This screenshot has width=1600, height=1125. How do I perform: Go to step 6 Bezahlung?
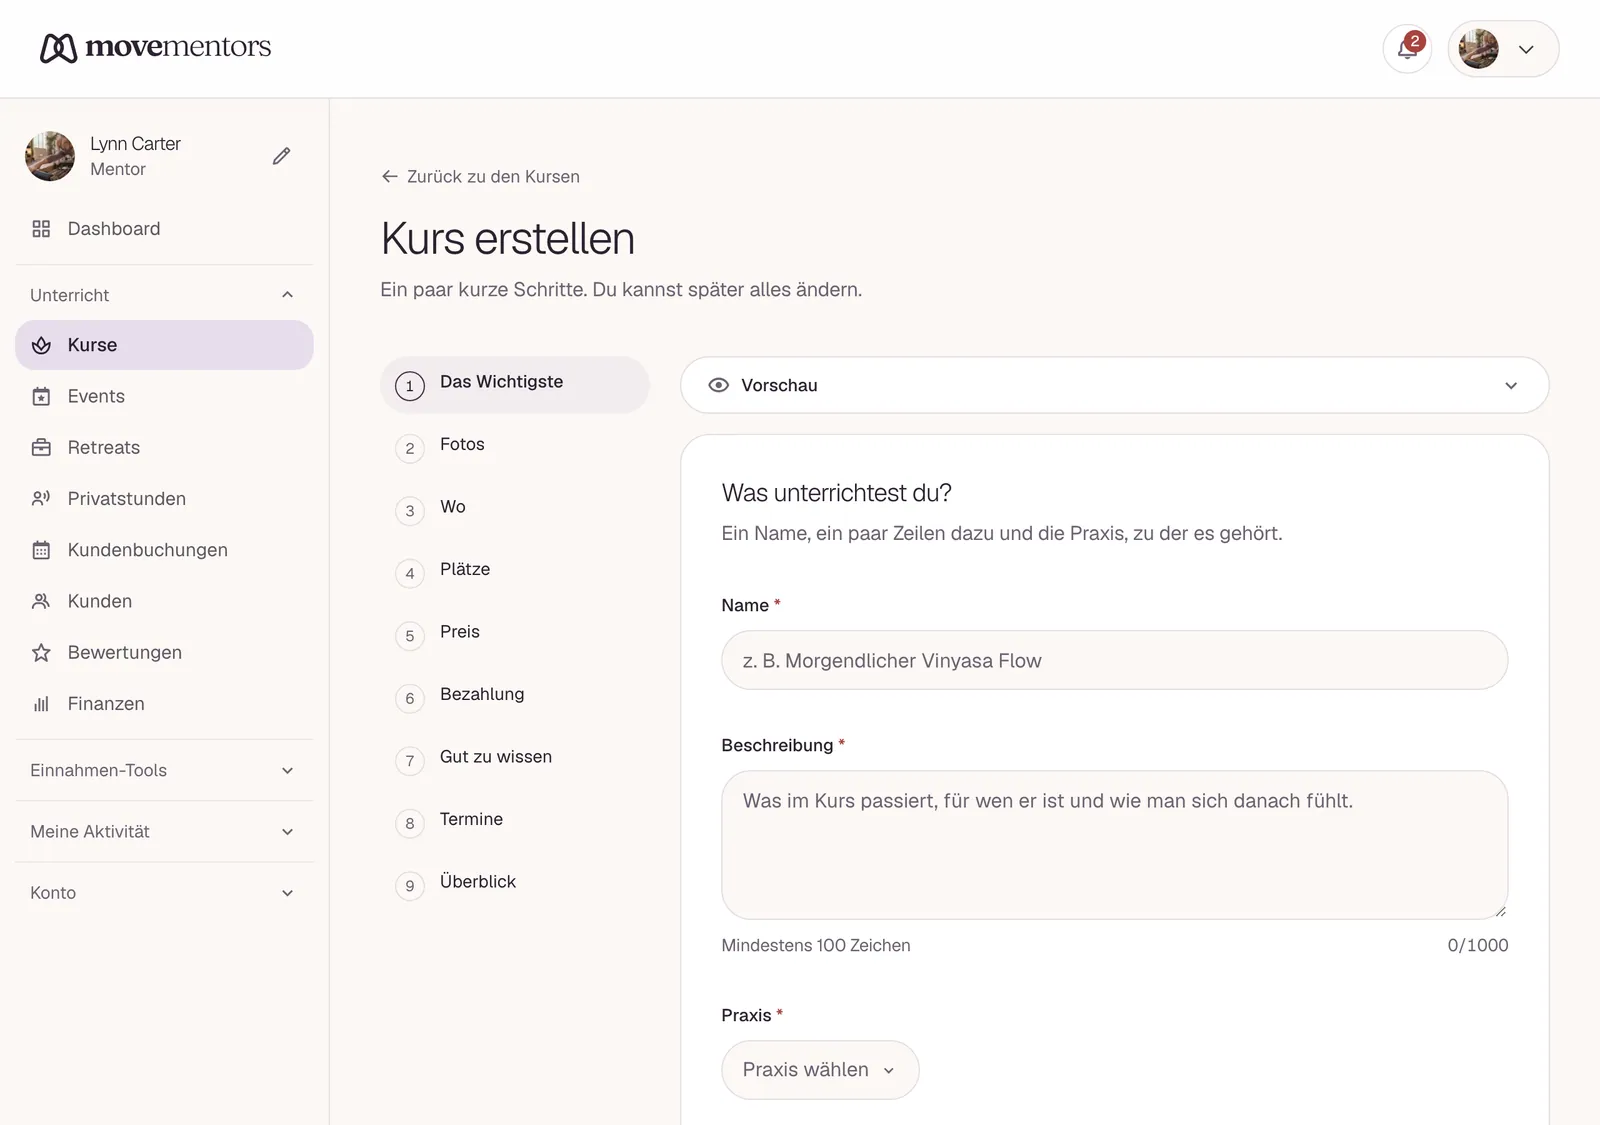click(514, 697)
